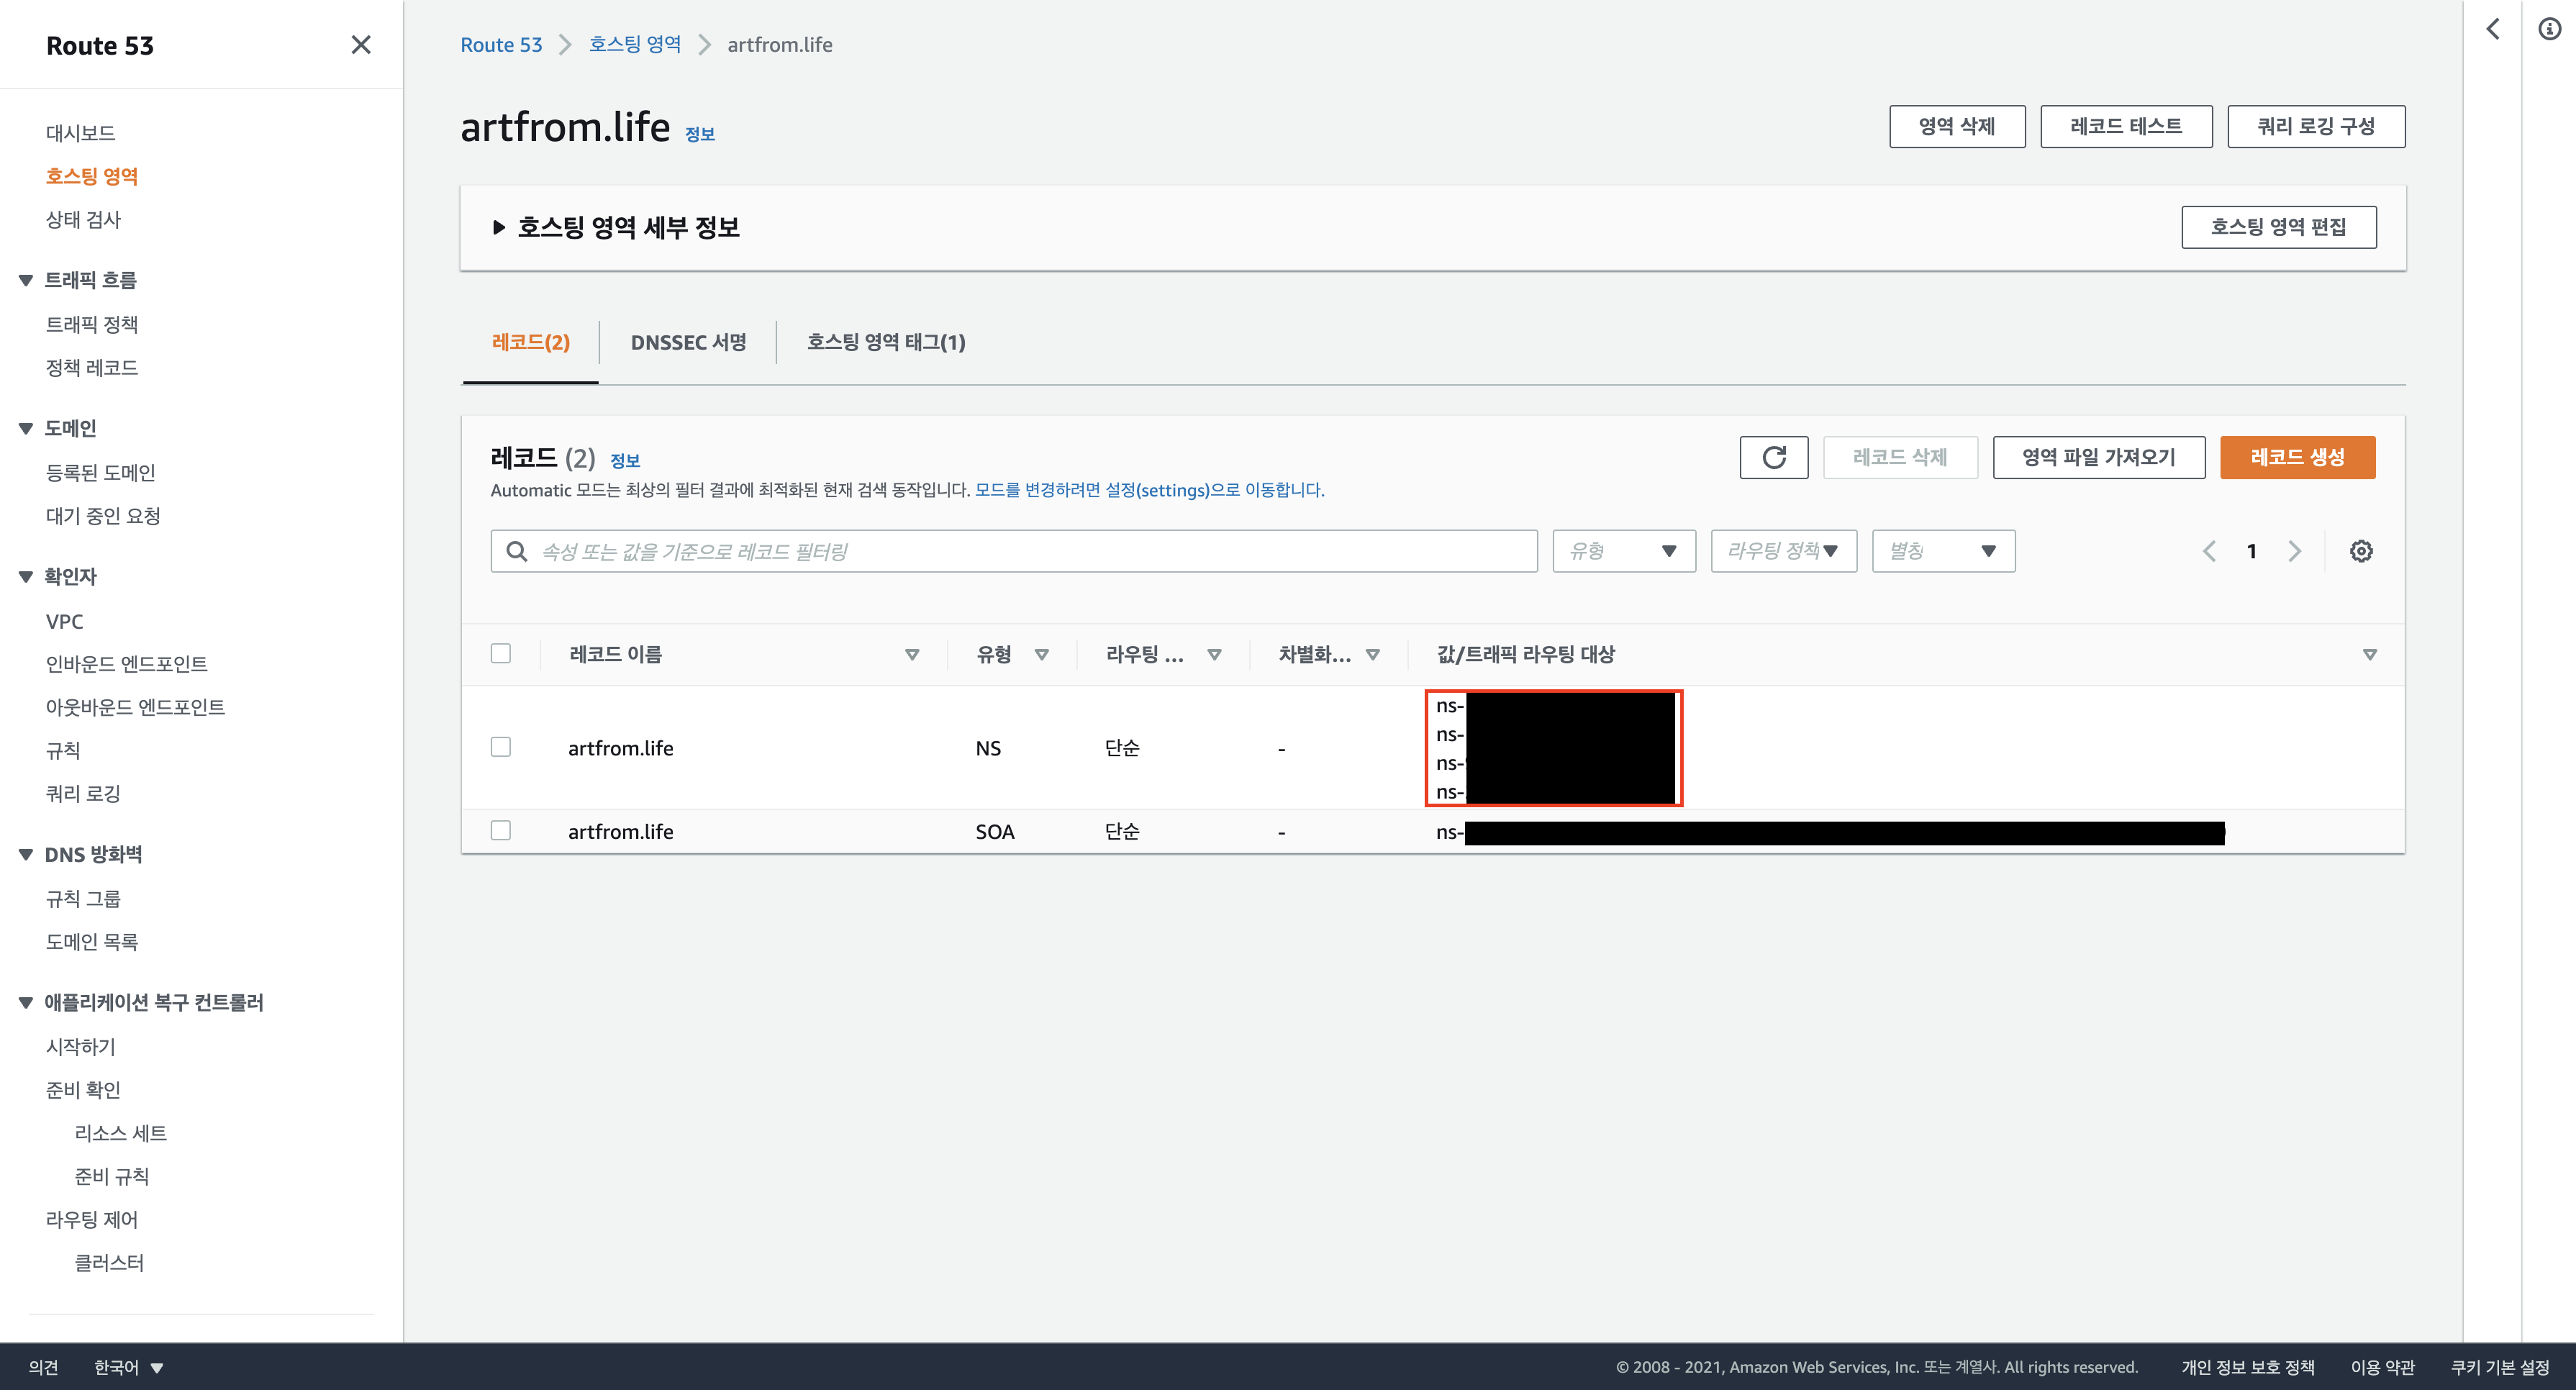
Task: Open the info panel icon at top right
Action: [x=2549, y=29]
